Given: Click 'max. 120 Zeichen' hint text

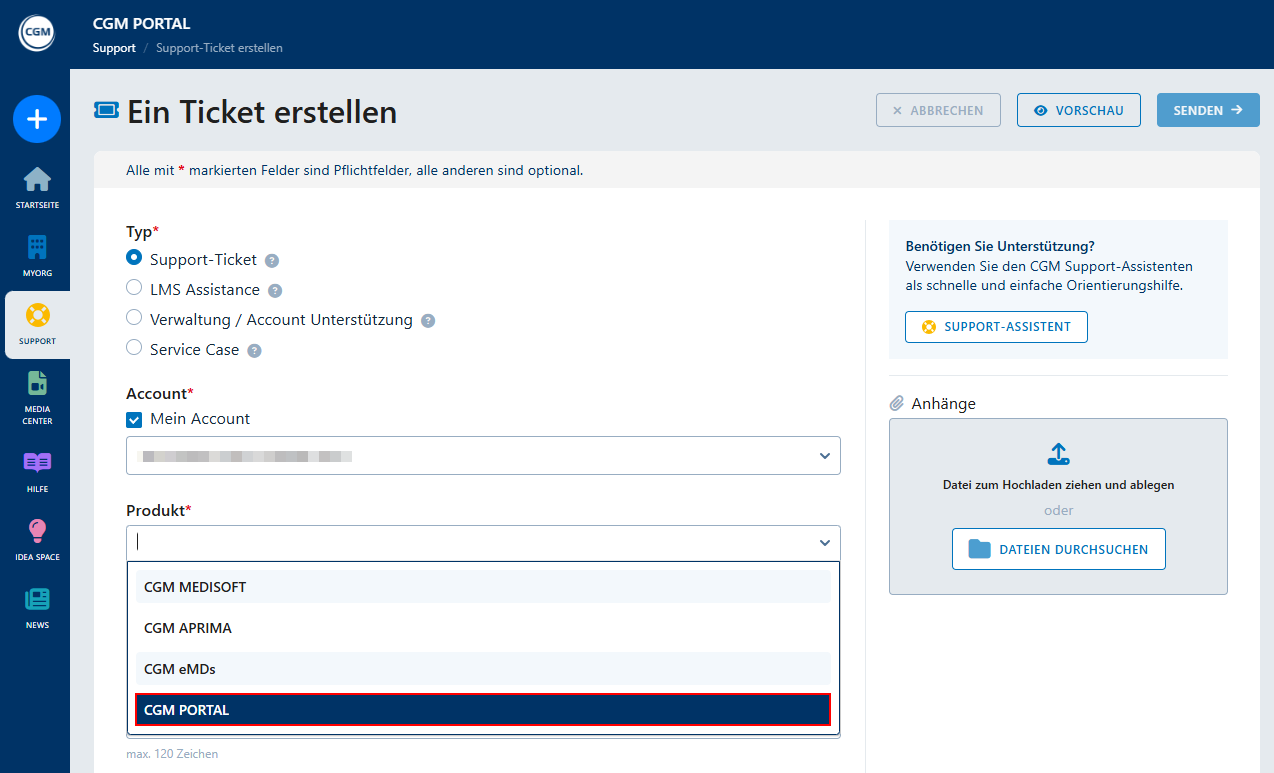Looking at the screenshot, I should [172, 754].
